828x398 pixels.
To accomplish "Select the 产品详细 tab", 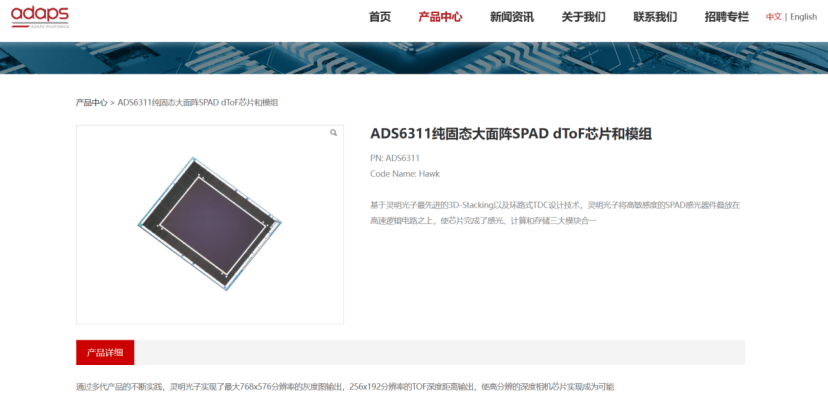I will click(x=105, y=352).
